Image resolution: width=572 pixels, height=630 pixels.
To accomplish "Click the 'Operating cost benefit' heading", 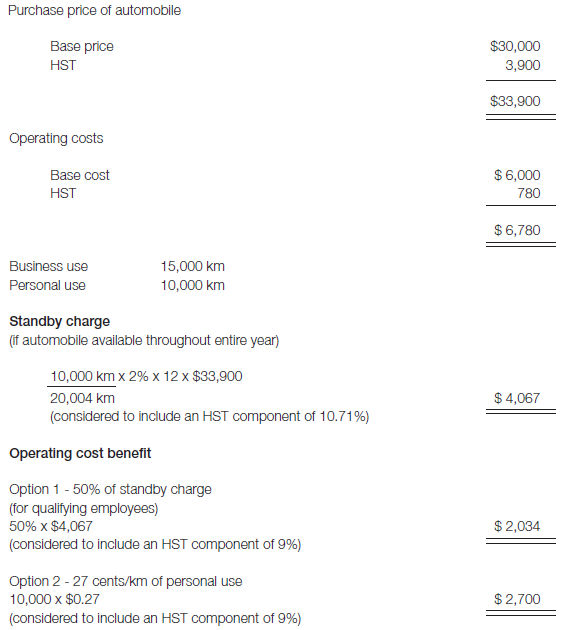I will [x=80, y=453].
